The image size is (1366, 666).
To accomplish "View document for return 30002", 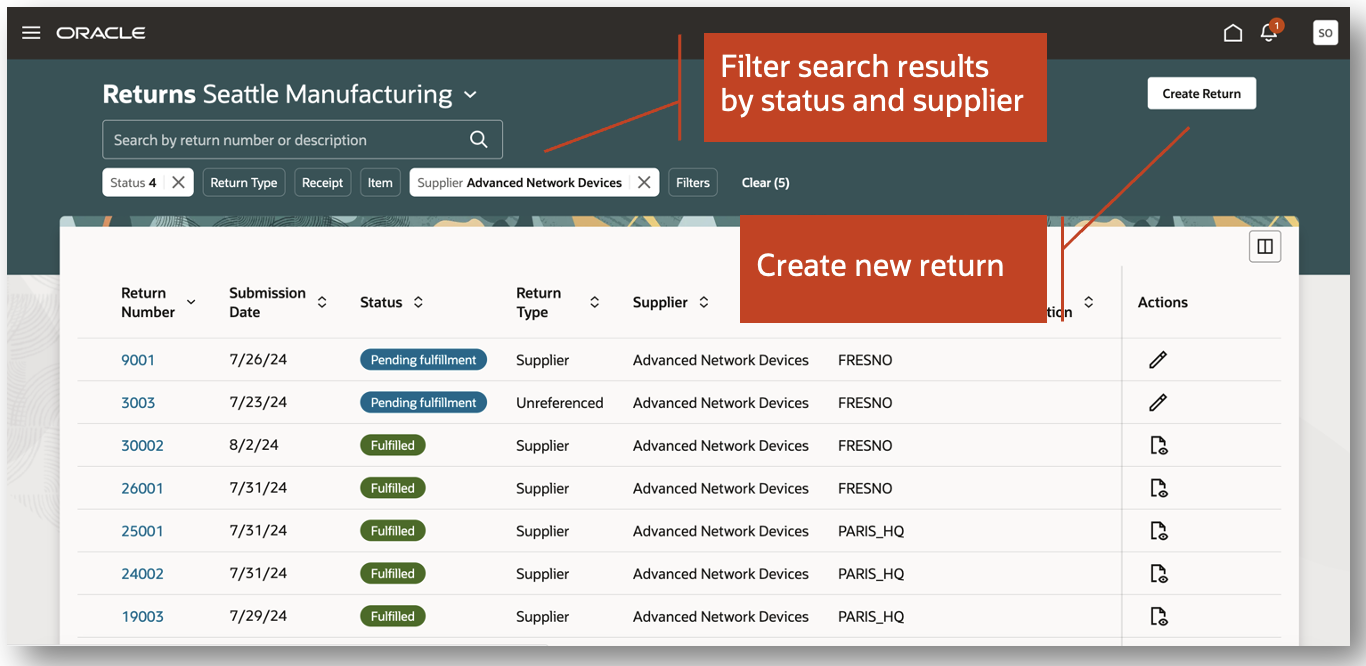I will [1158, 446].
